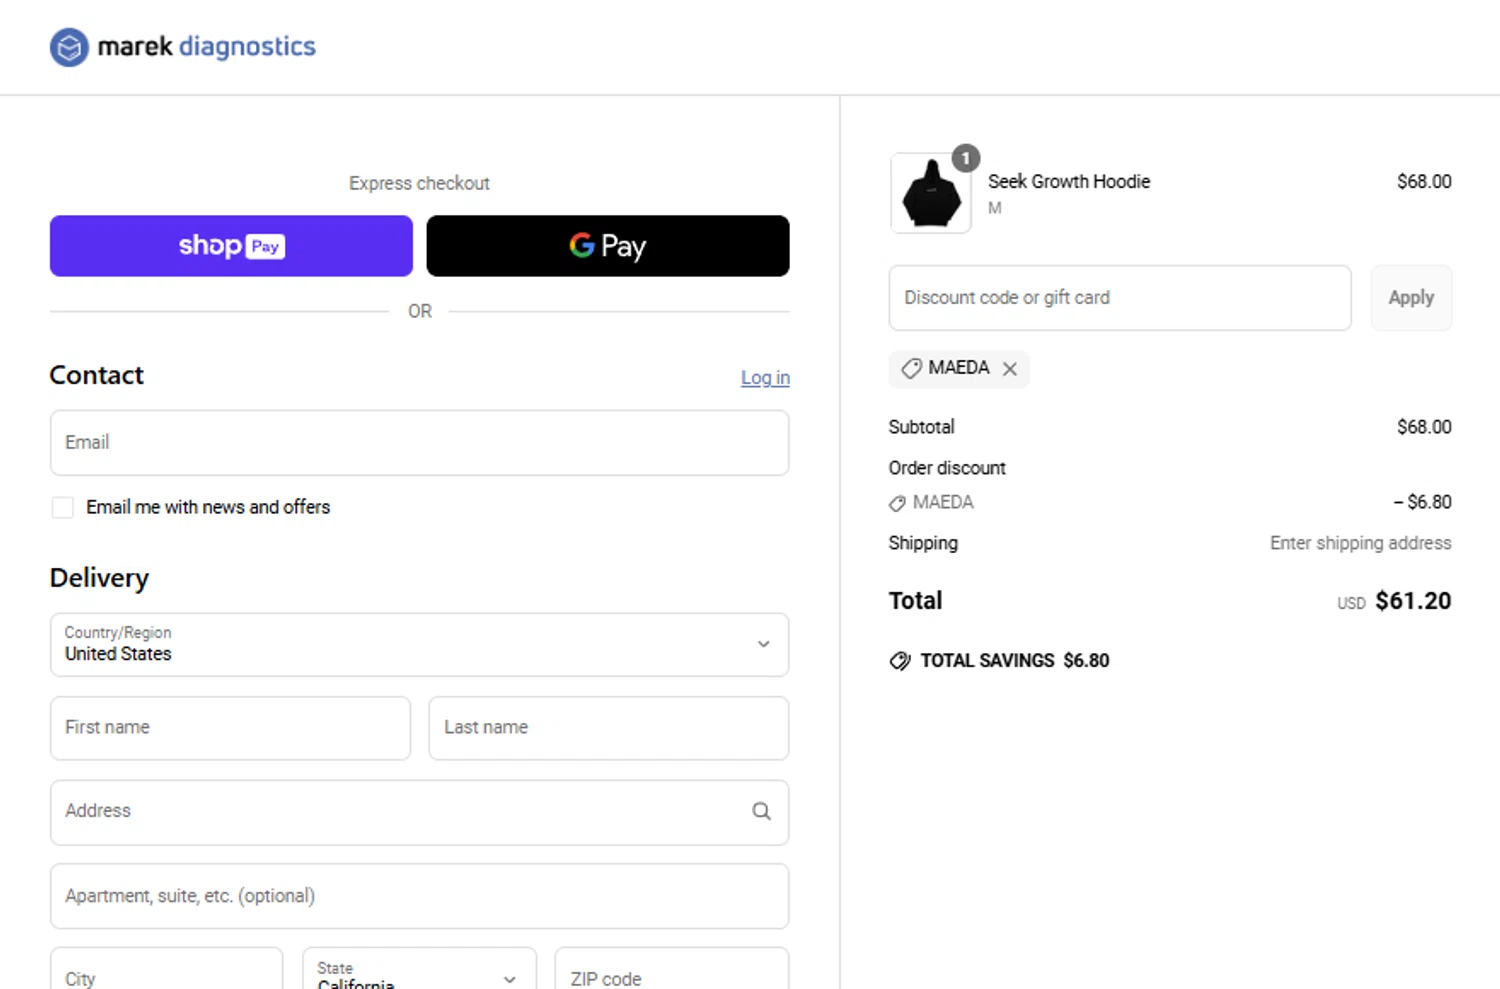Click the Total Savings tag icon
This screenshot has height=989, width=1500.
tap(900, 661)
